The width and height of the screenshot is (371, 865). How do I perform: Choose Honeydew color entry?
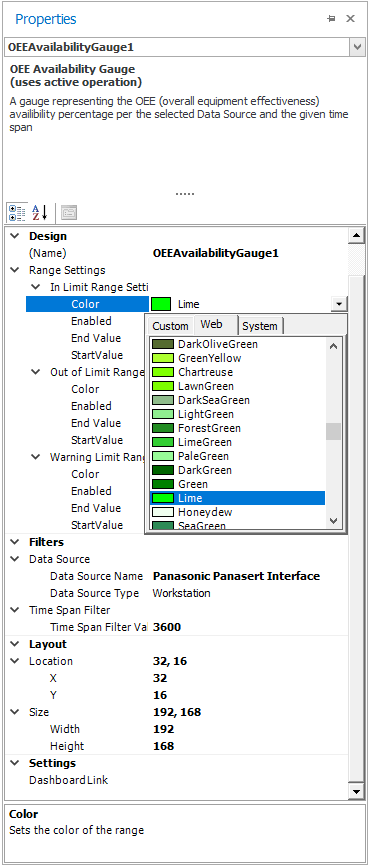pyautogui.click(x=238, y=512)
